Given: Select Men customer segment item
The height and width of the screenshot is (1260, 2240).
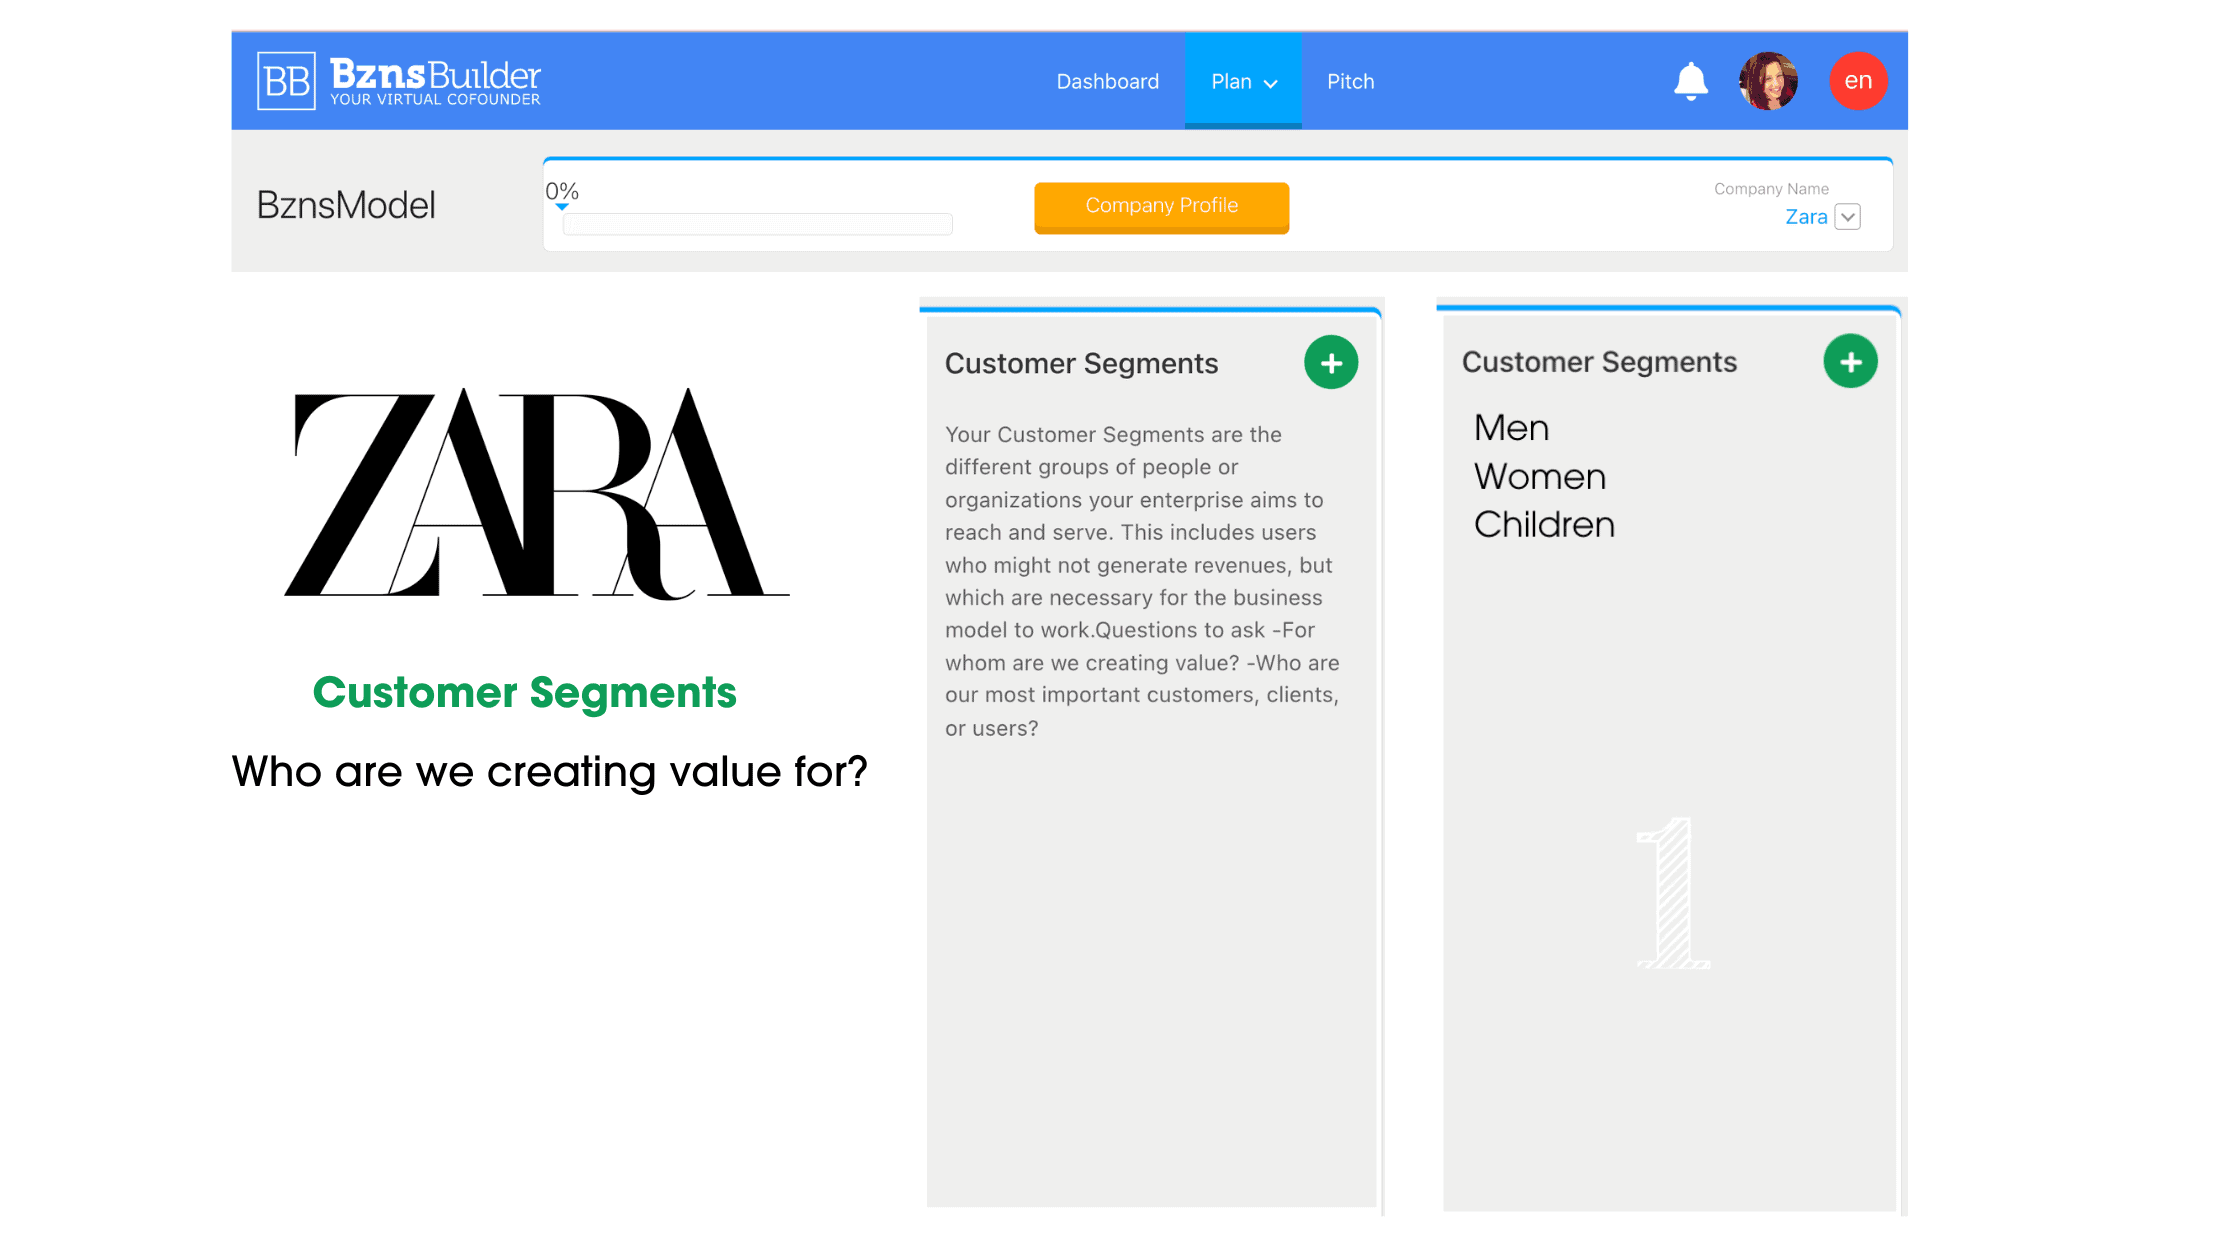Looking at the screenshot, I should coord(1509,429).
